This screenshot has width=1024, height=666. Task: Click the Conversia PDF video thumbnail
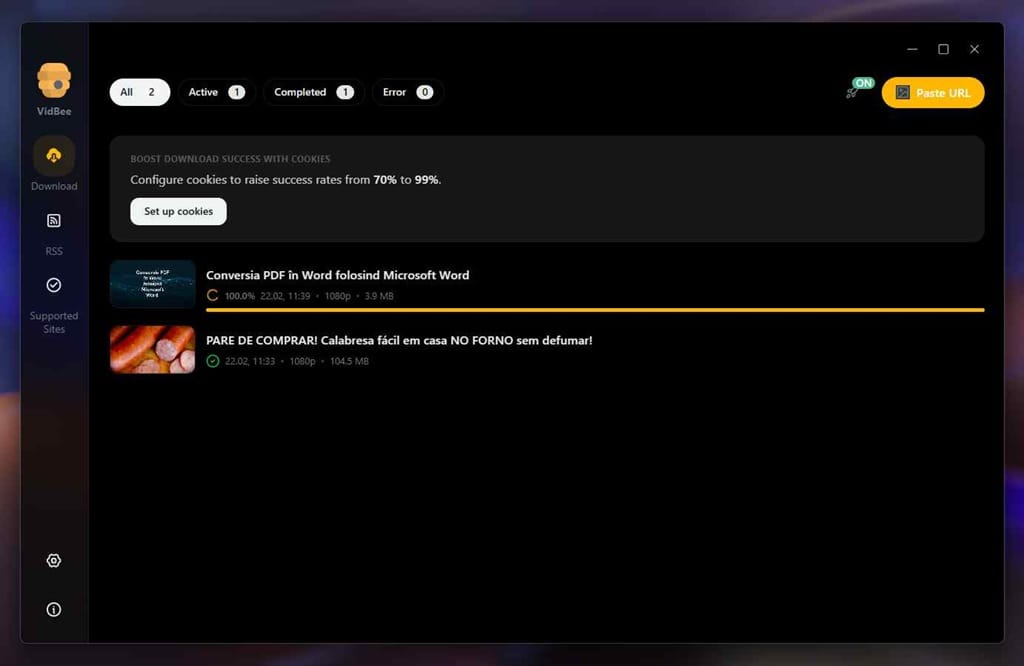point(152,283)
